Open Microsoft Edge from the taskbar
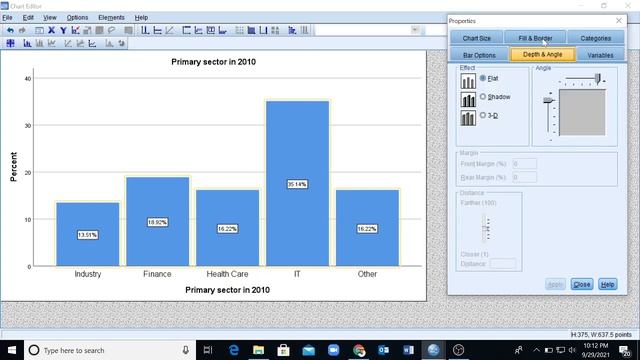The width and height of the screenshot is (640, 360). 233,350
